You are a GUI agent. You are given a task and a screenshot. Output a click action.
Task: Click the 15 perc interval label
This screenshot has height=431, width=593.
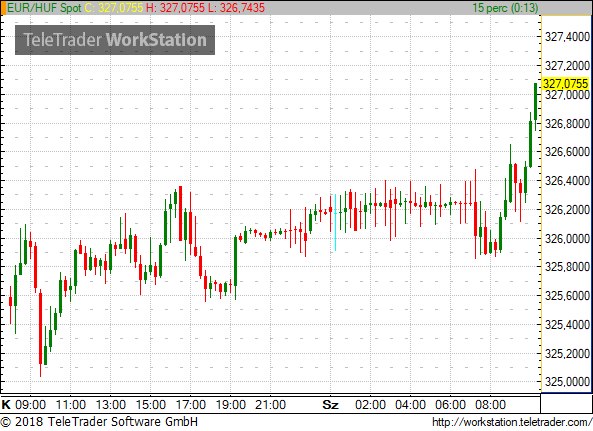coord(505,8)
